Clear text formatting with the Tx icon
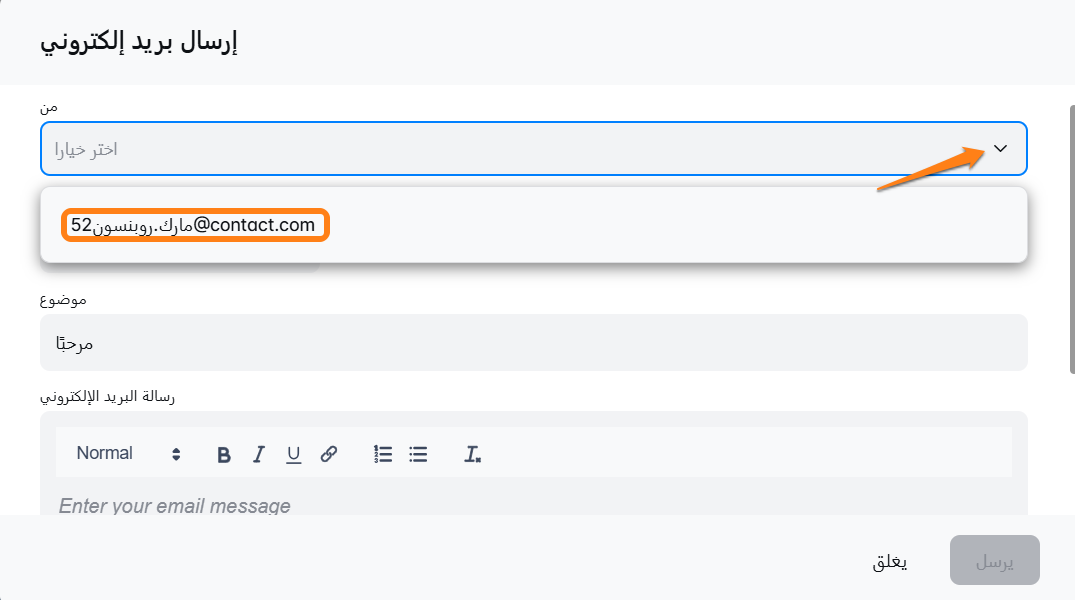The image size is (1075, 600). click(x=473, y=454)
